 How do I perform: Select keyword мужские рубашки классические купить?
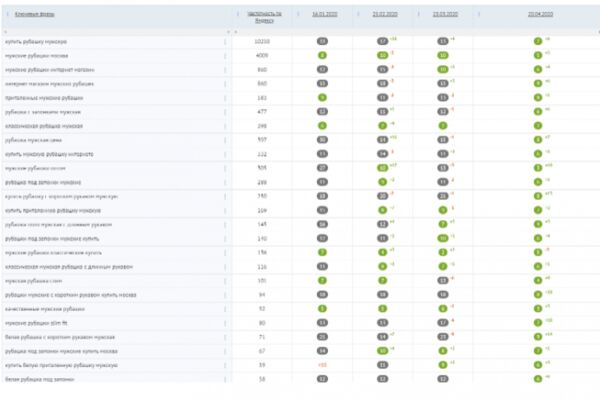click(x=53, y=253)
